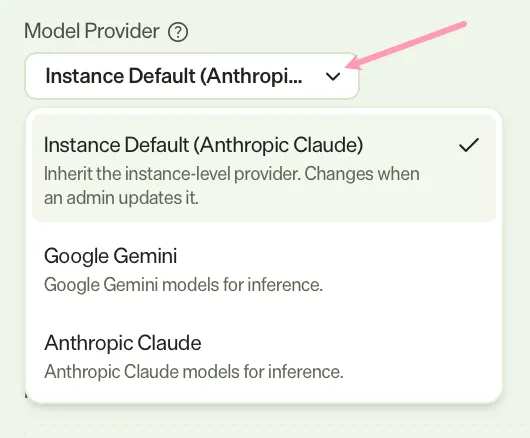
Task: Click the "an admin updates it." line
Action: click(x=121, y=198)
